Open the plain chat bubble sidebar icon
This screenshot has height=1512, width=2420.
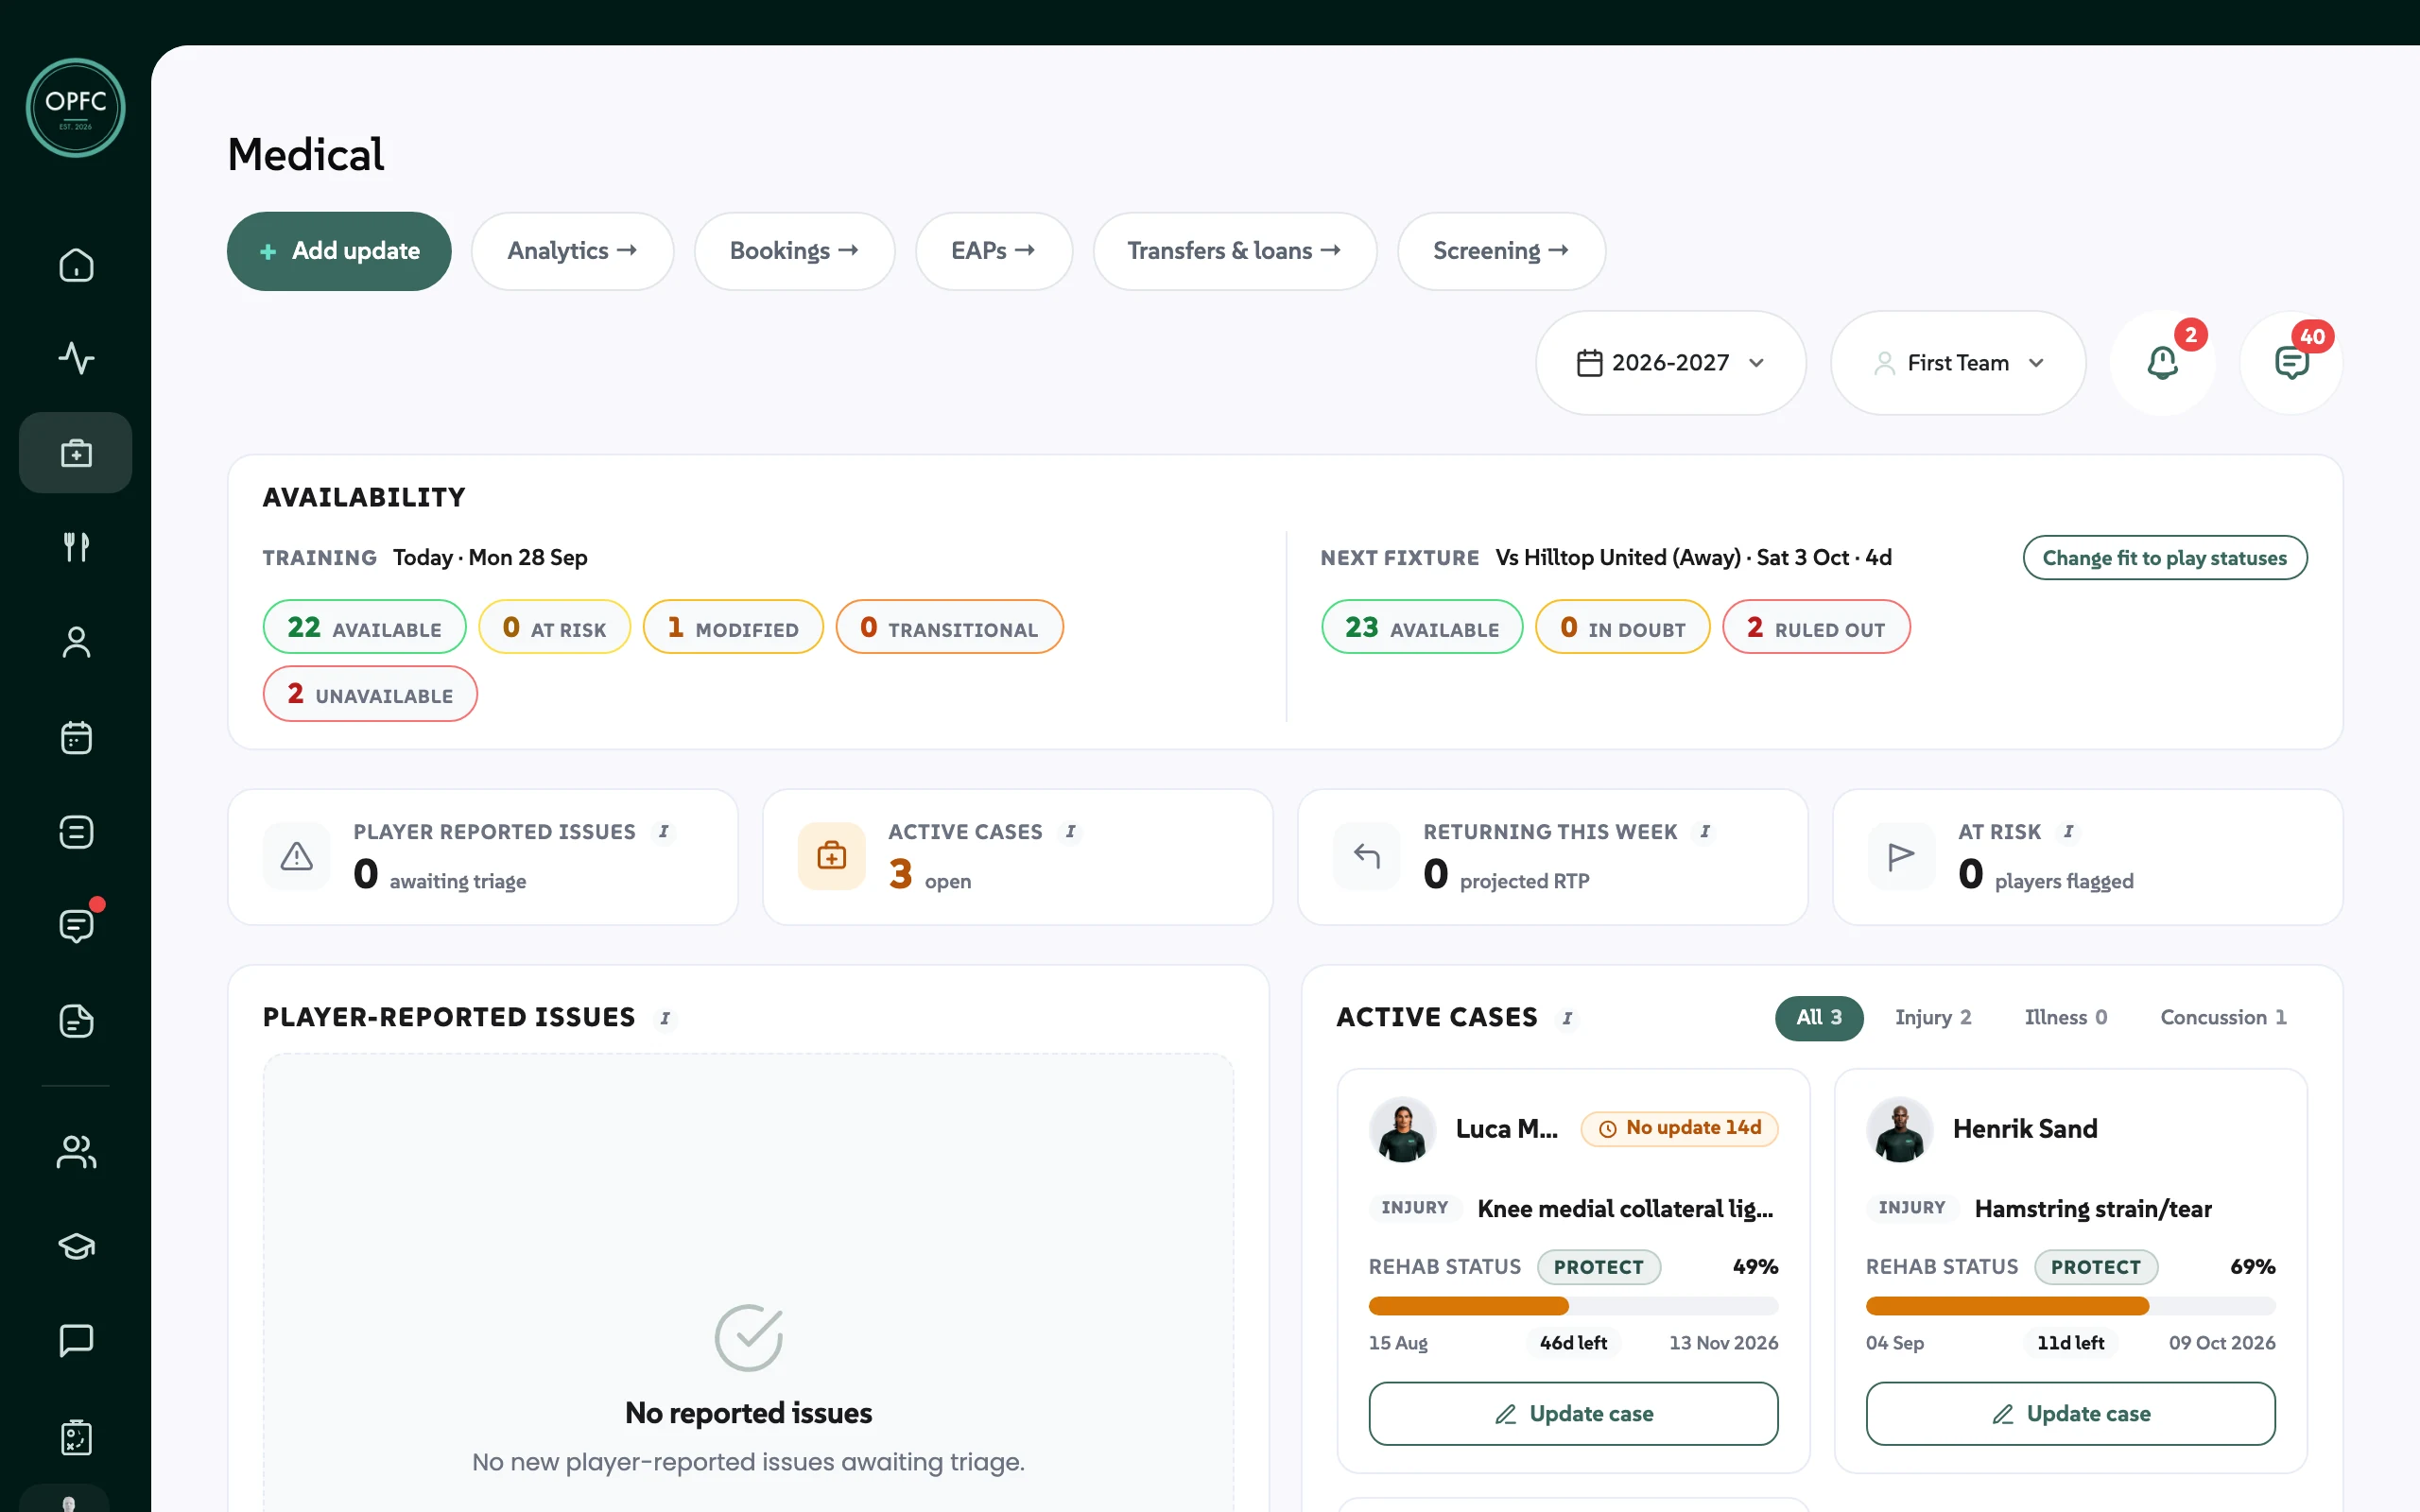point(76,1340)
